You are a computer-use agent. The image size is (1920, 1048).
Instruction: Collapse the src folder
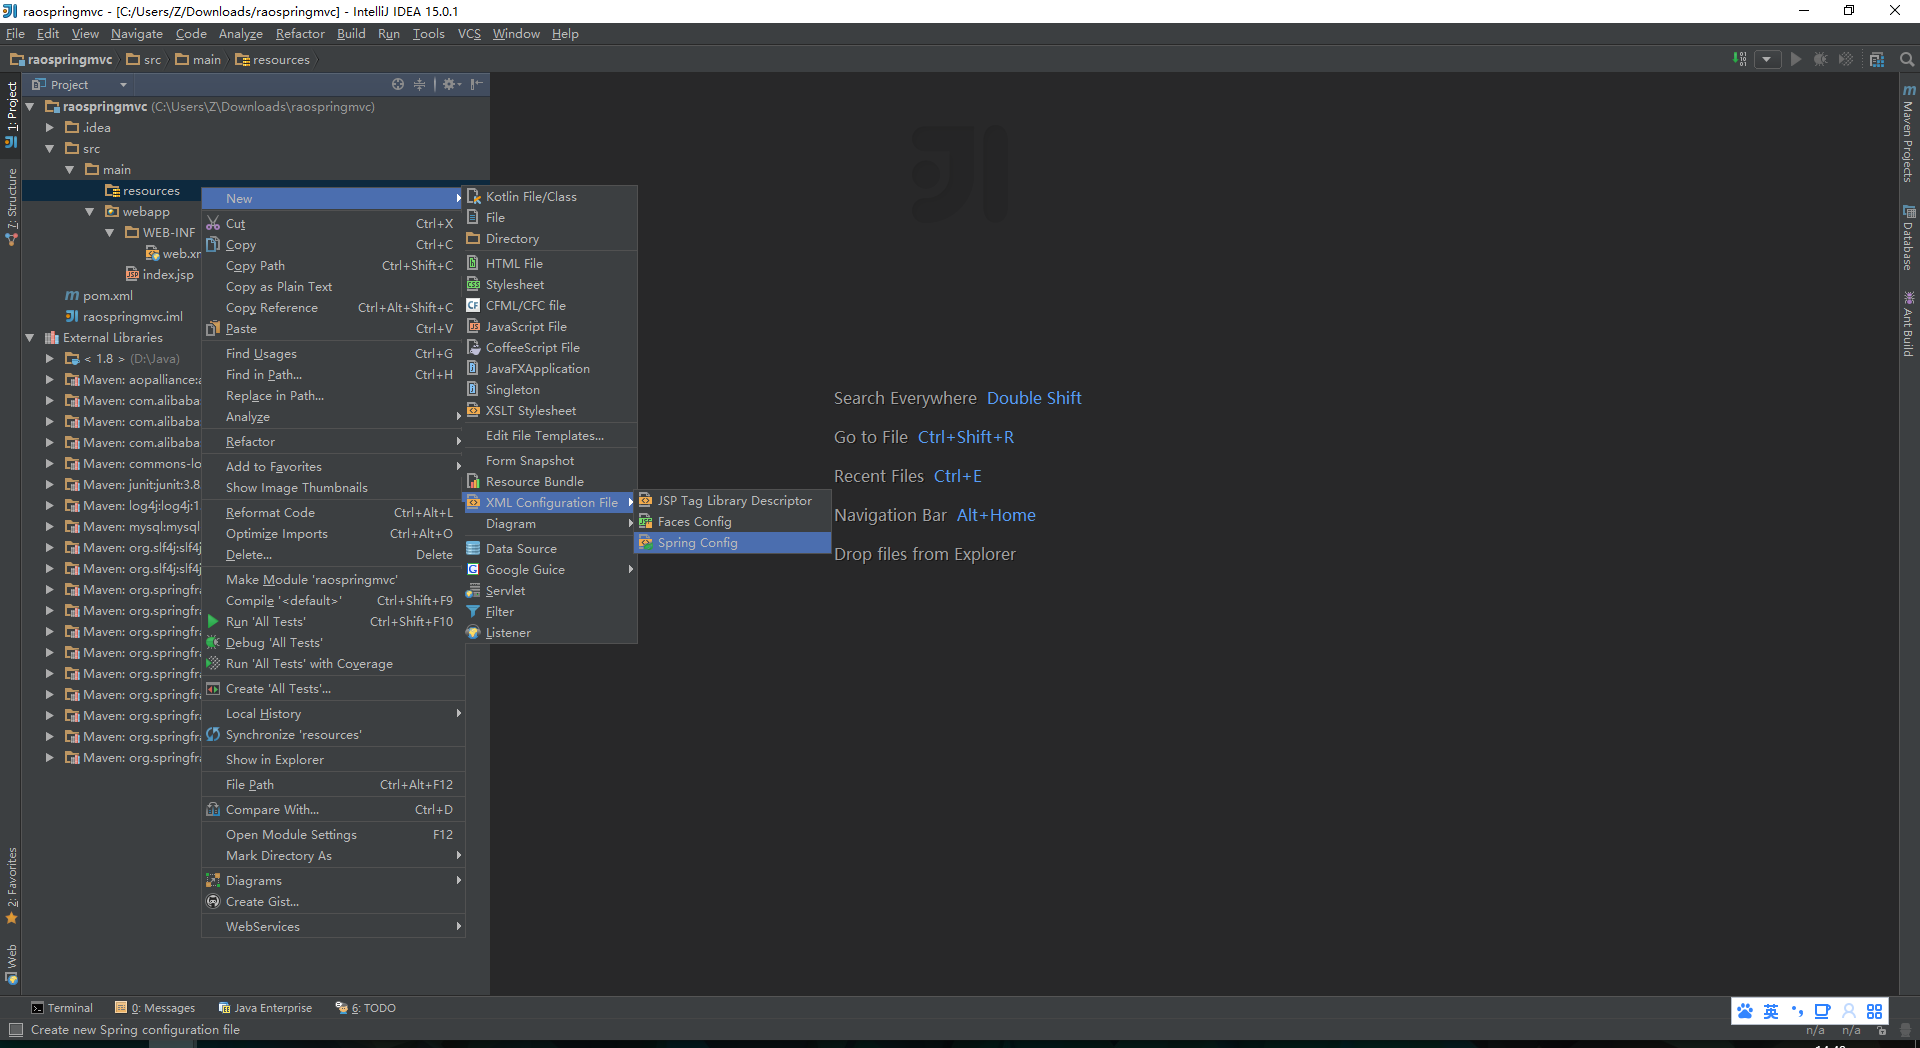point(50,149)
